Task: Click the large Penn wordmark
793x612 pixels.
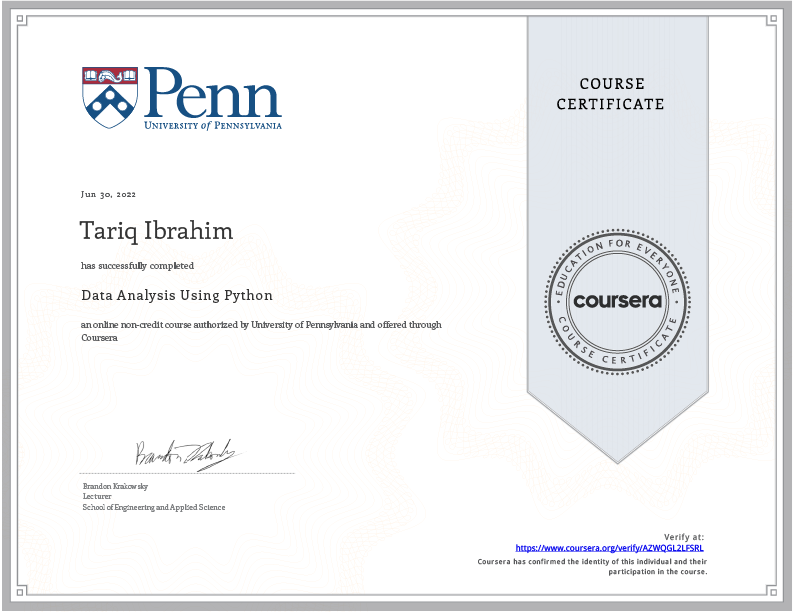Action: (x=213, y=93)
